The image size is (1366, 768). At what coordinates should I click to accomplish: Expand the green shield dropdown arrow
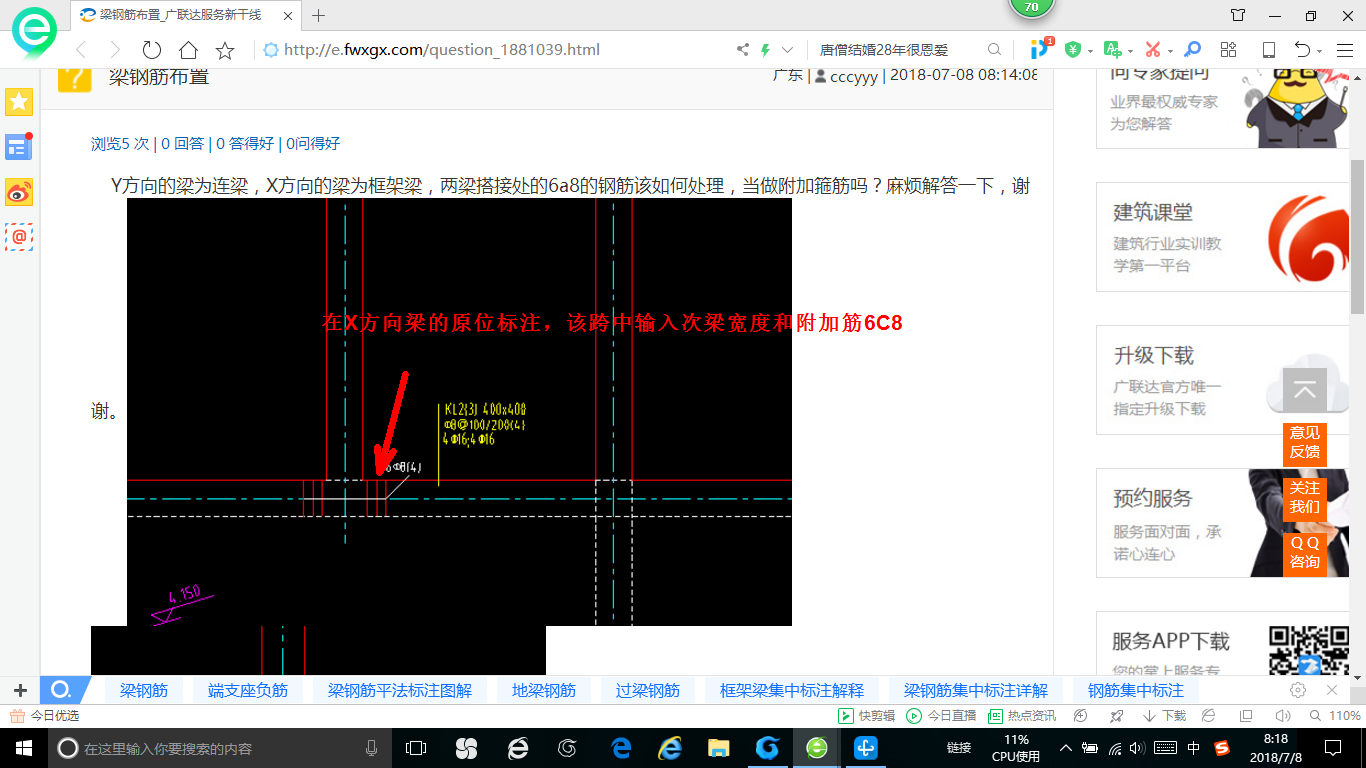tap(1090, 51)
